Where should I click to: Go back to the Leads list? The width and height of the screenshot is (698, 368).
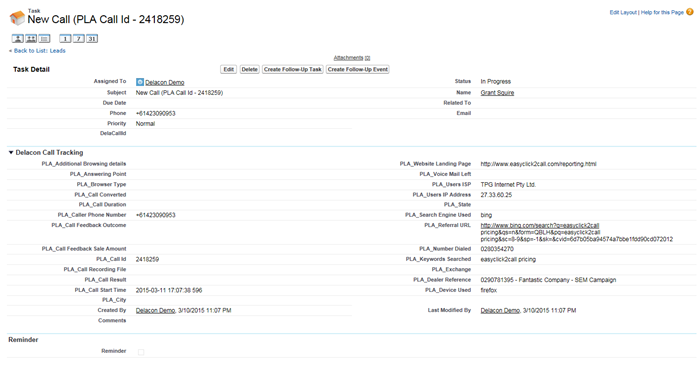pyautogui.click(x=40, y=51)
